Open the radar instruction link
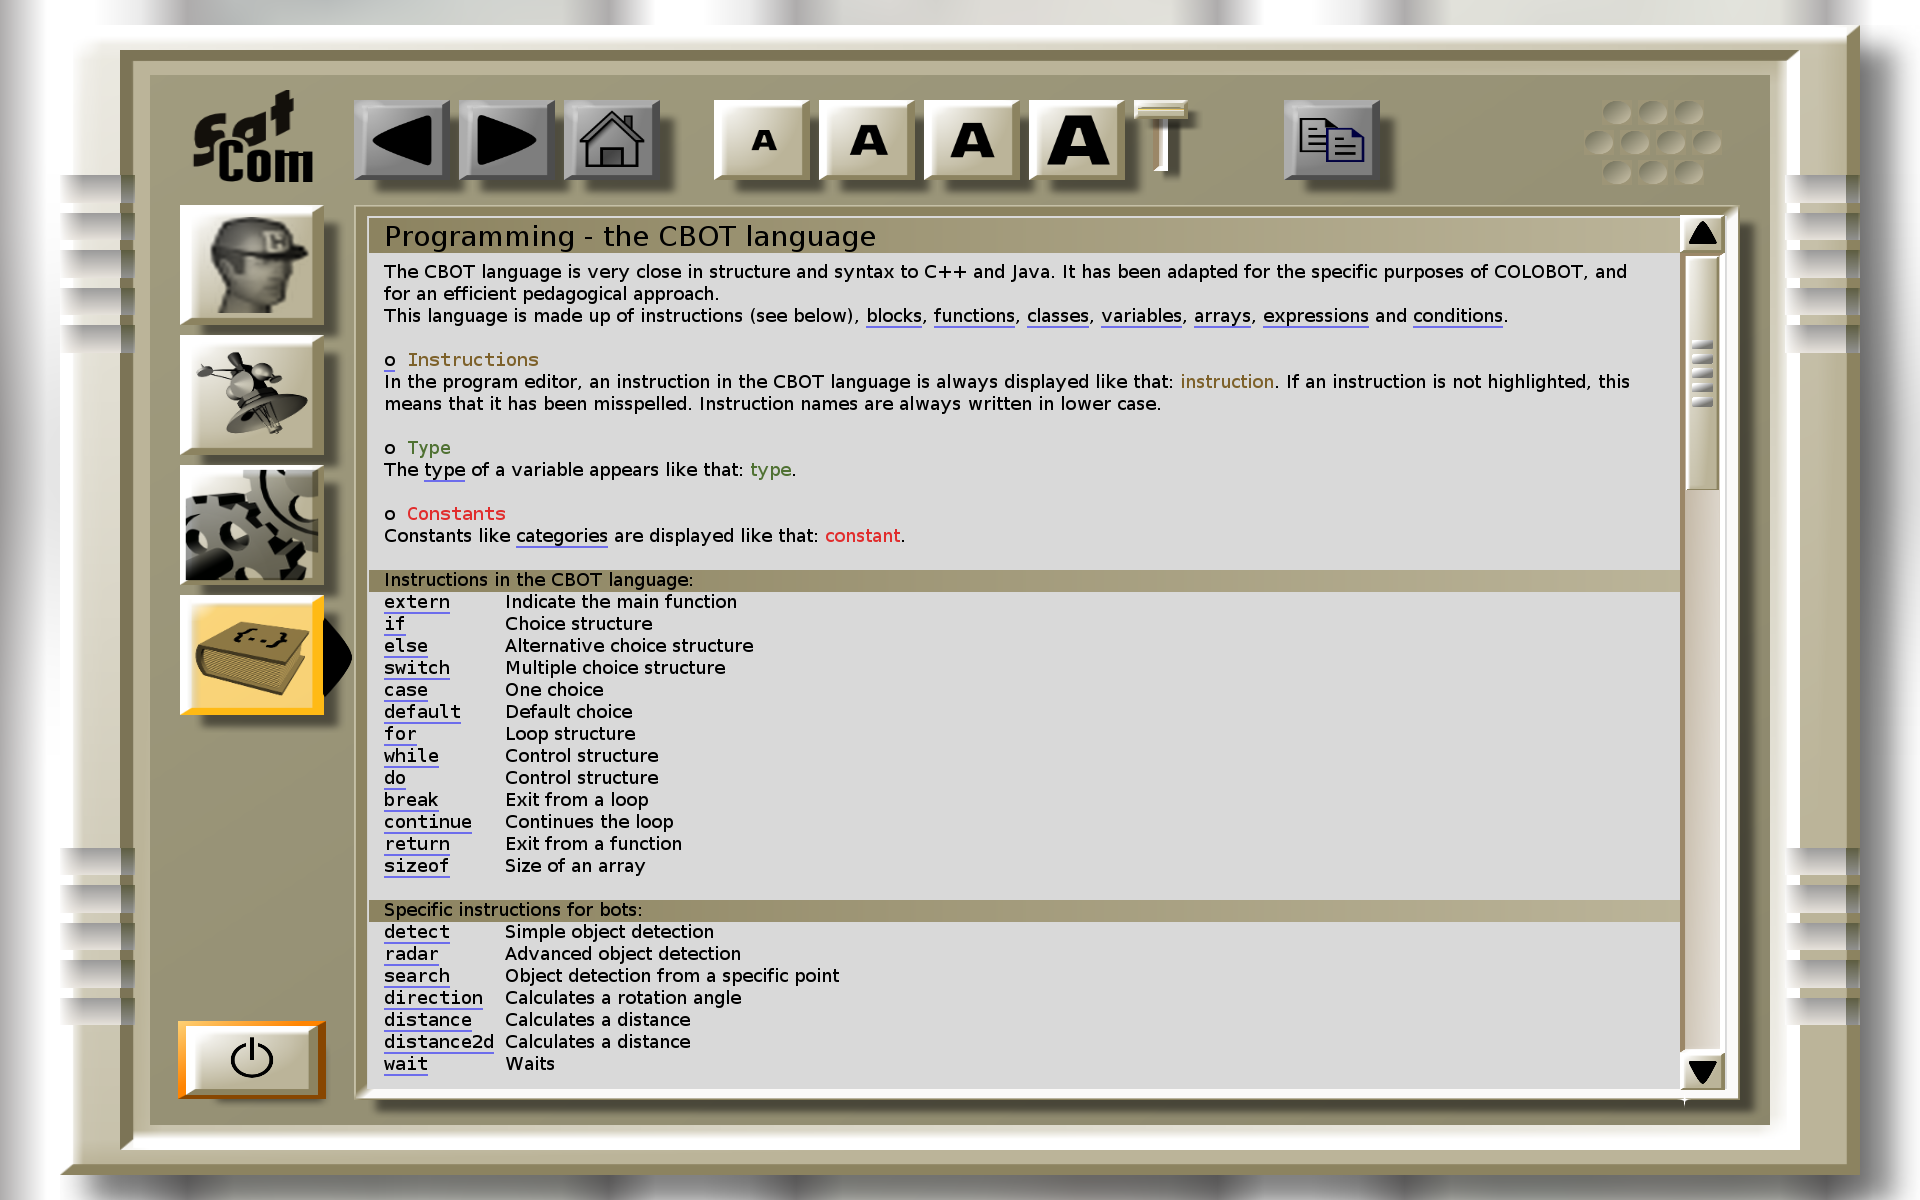Image resolution: width=1920 pixels, height=1200 pixels. pyautogui.click(x=411, y=954)
